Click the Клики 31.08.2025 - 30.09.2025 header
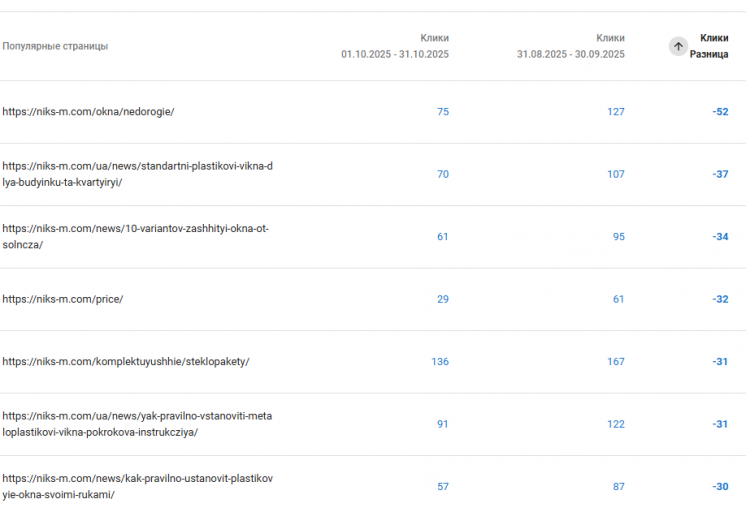The width and height of the screenshot is (746, 512). coord(571,46)
